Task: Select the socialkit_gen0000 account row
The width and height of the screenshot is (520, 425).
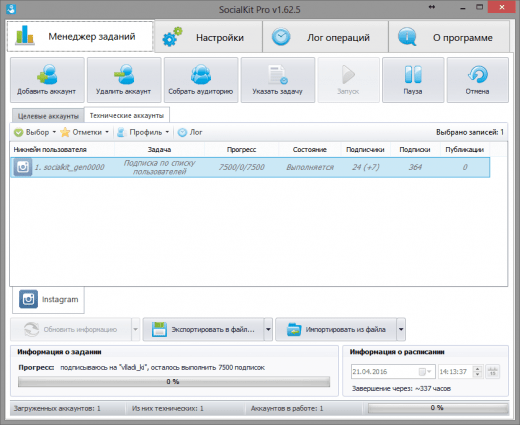Action: pyautogui.click(x=250, y=167)
